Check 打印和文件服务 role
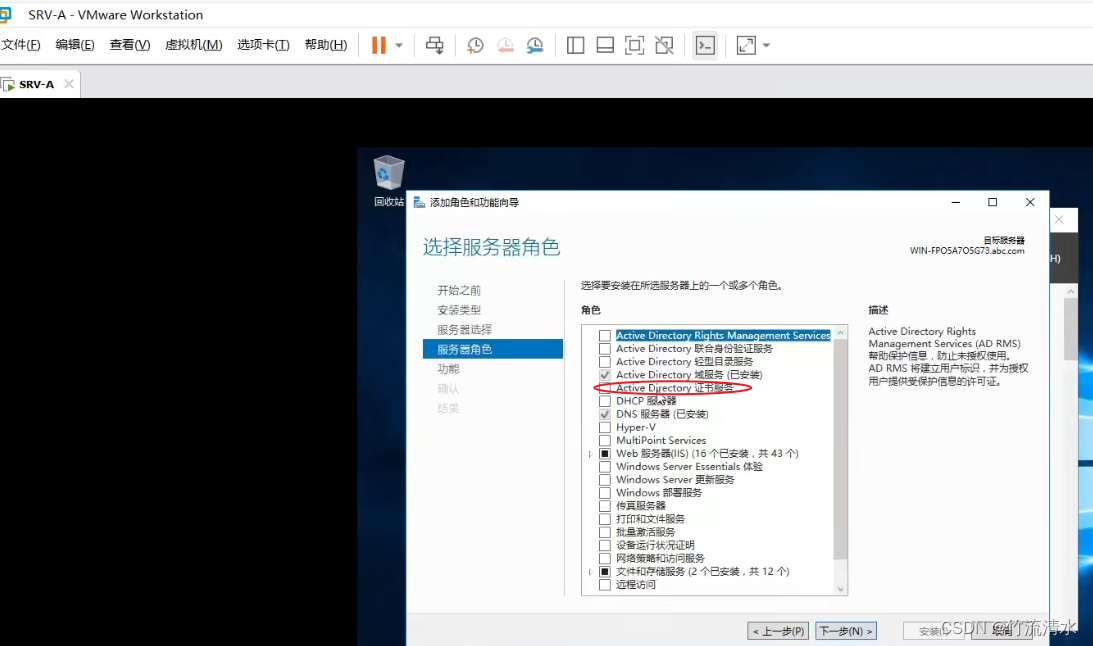Image resolution: width=1093 pixels, height=646 pixels. point(604,519)
